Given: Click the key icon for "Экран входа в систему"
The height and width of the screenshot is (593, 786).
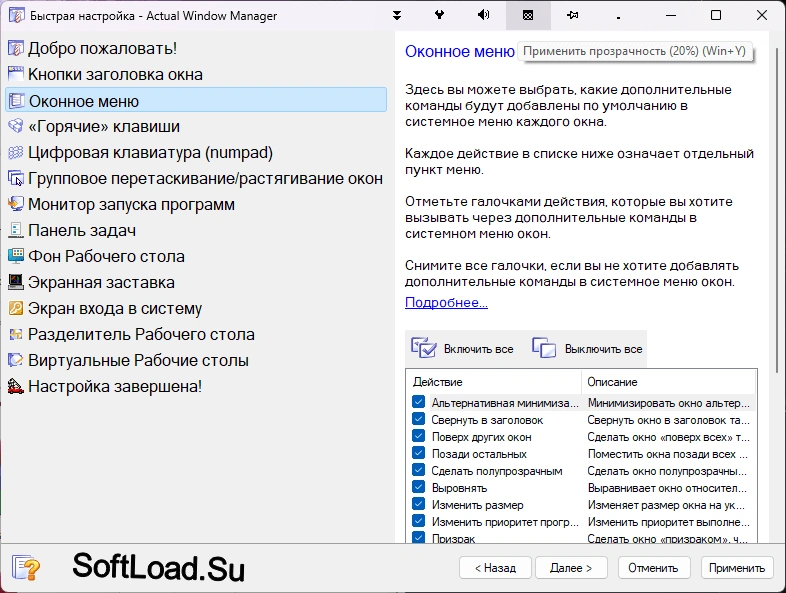Looking at the screenshot, I should click(16, 308).
